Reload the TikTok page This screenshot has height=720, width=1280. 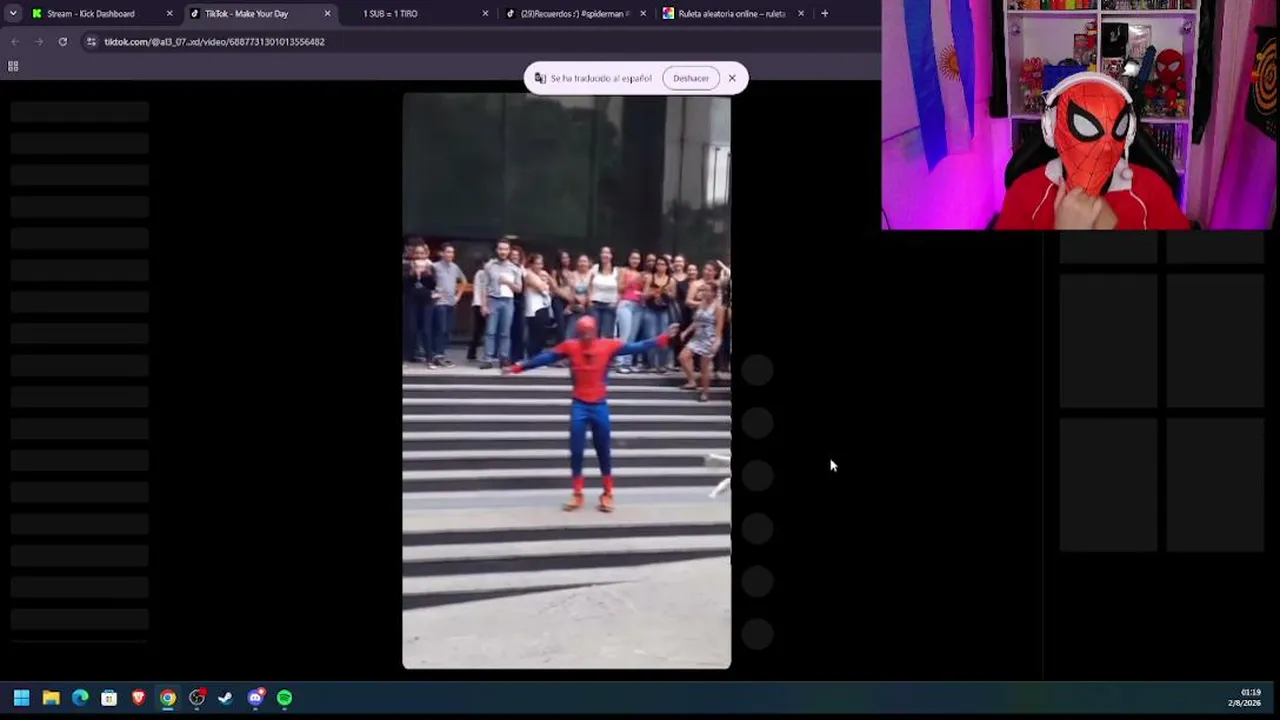coord(63,42)
